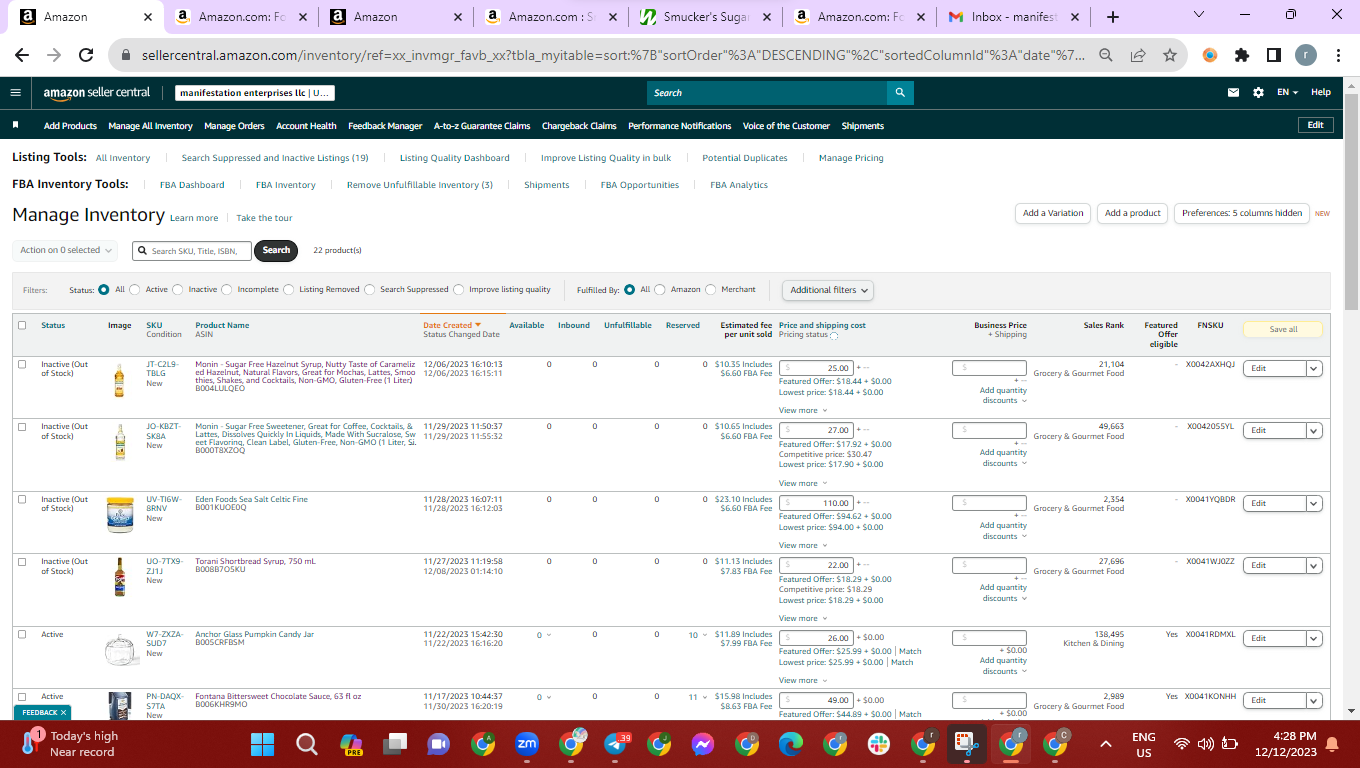Click the Search SKU, Title, ISBN field
Viewport: 1360px width, 768px height.
192,251
